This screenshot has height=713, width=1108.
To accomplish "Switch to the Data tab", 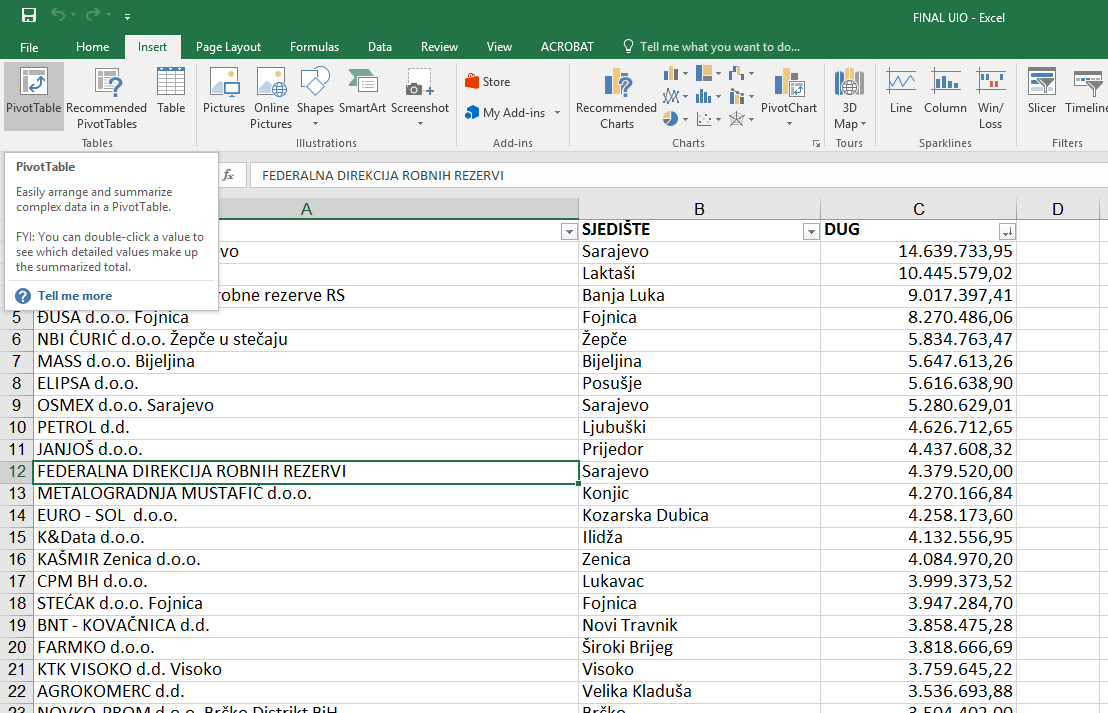I will (379, 47).
